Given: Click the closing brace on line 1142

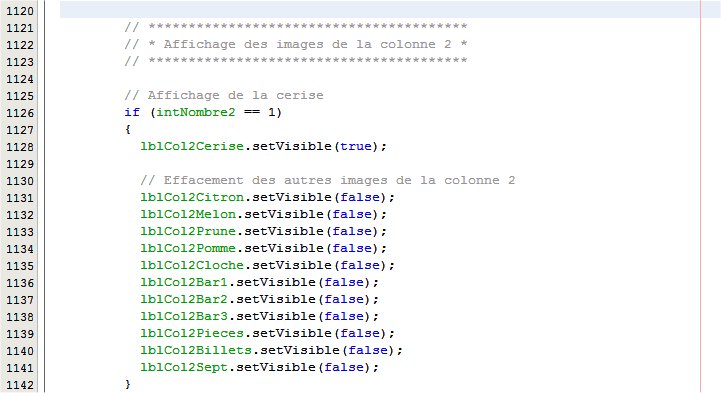Looking at the screenshot, I should coord(128,384).
